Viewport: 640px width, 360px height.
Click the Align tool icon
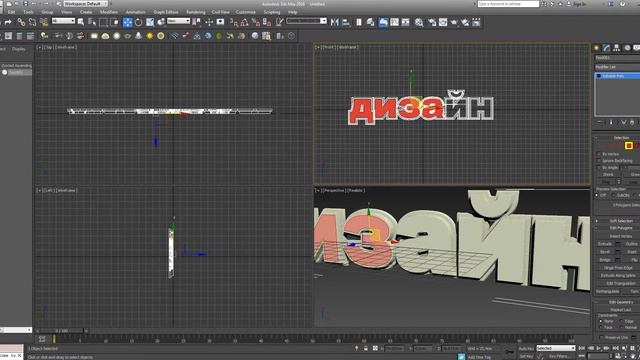click(346, 22)
